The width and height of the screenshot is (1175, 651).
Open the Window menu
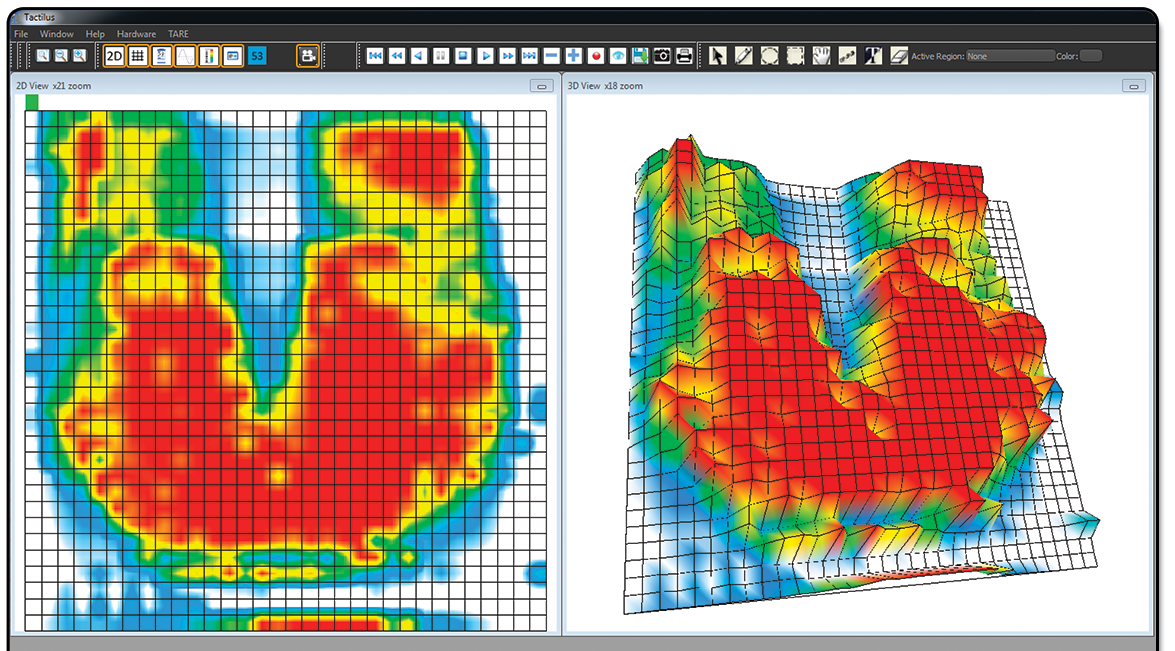click(56, 34)
